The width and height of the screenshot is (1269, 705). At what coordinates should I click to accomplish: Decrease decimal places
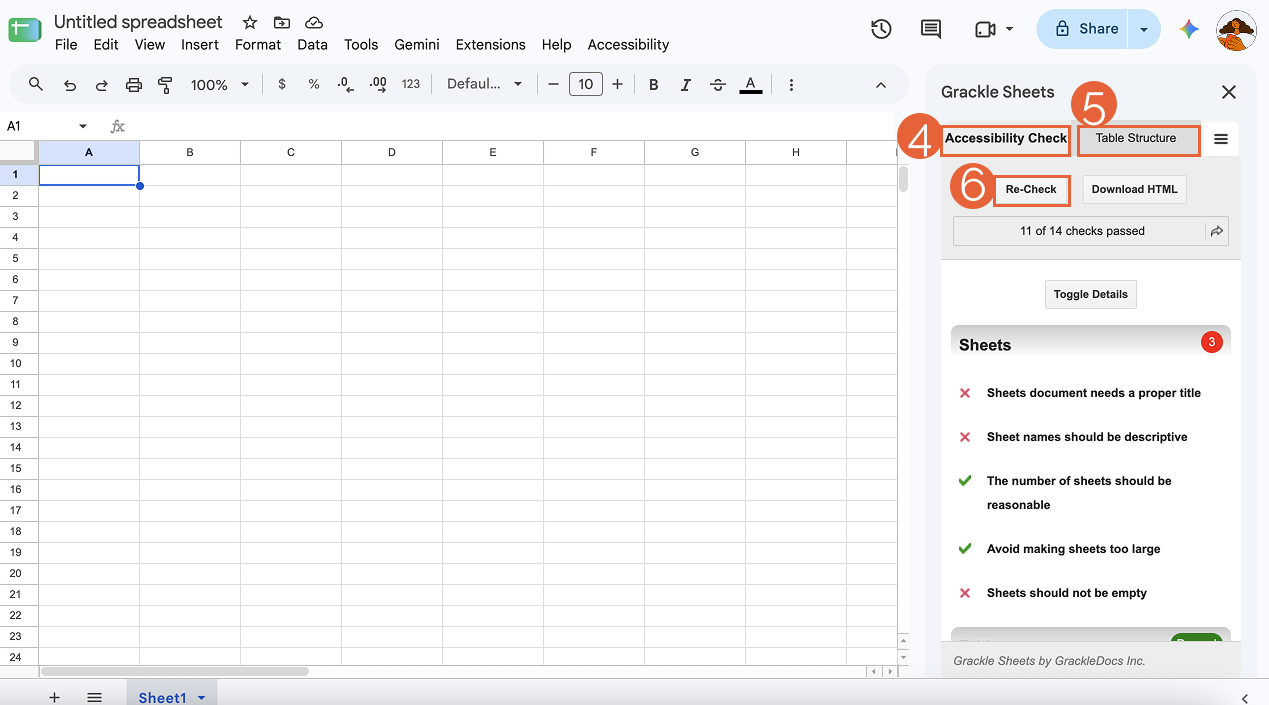(x=346, y=85)
